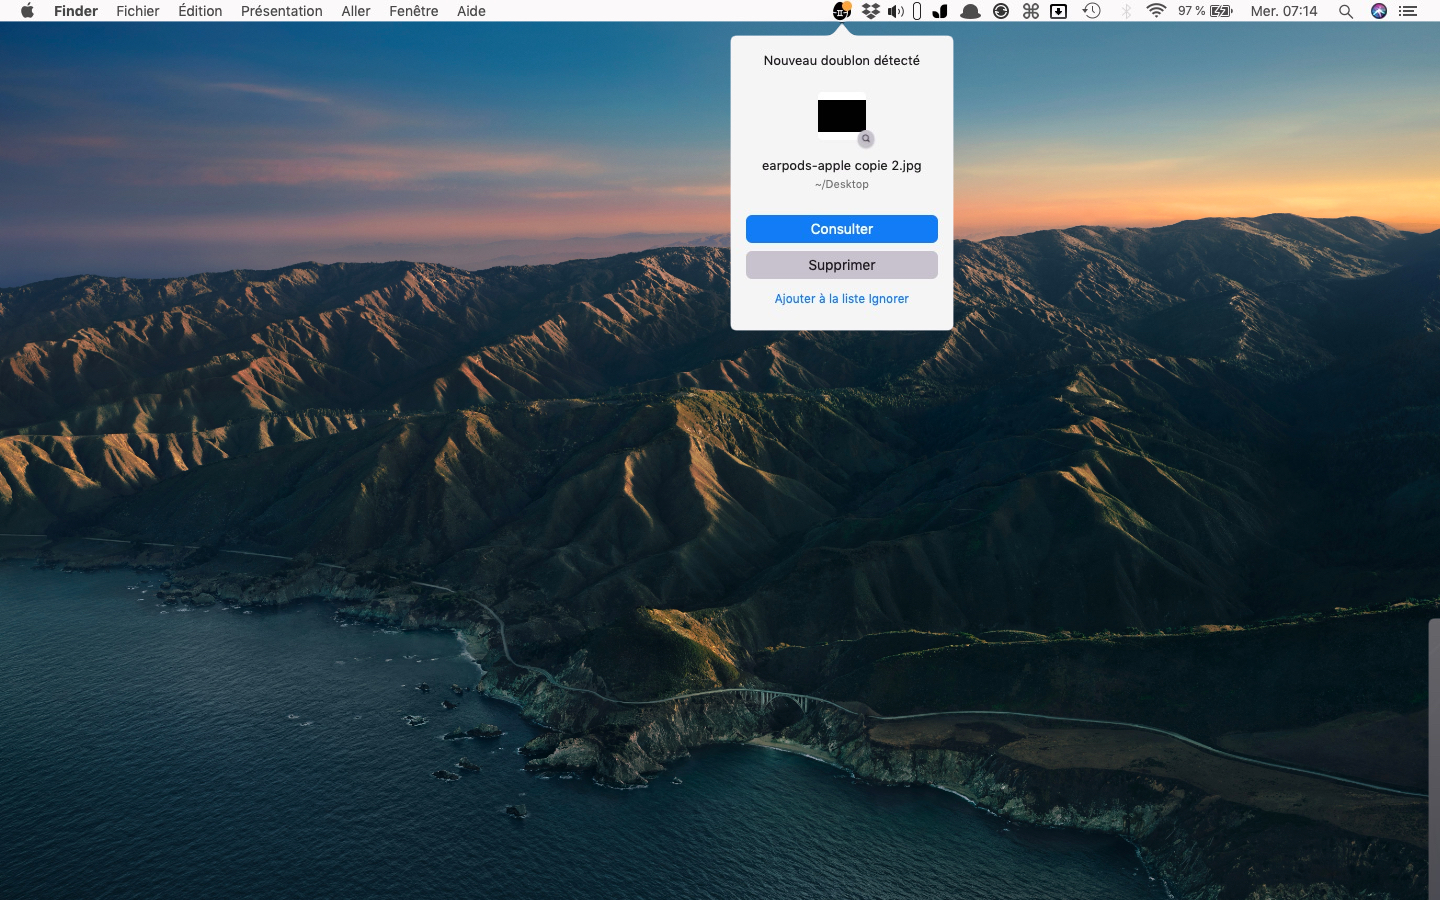Screen dimensions: 1440x900
Task: Open the circular sync arrows menu bar icon
Action: [x=1001, y=11]
